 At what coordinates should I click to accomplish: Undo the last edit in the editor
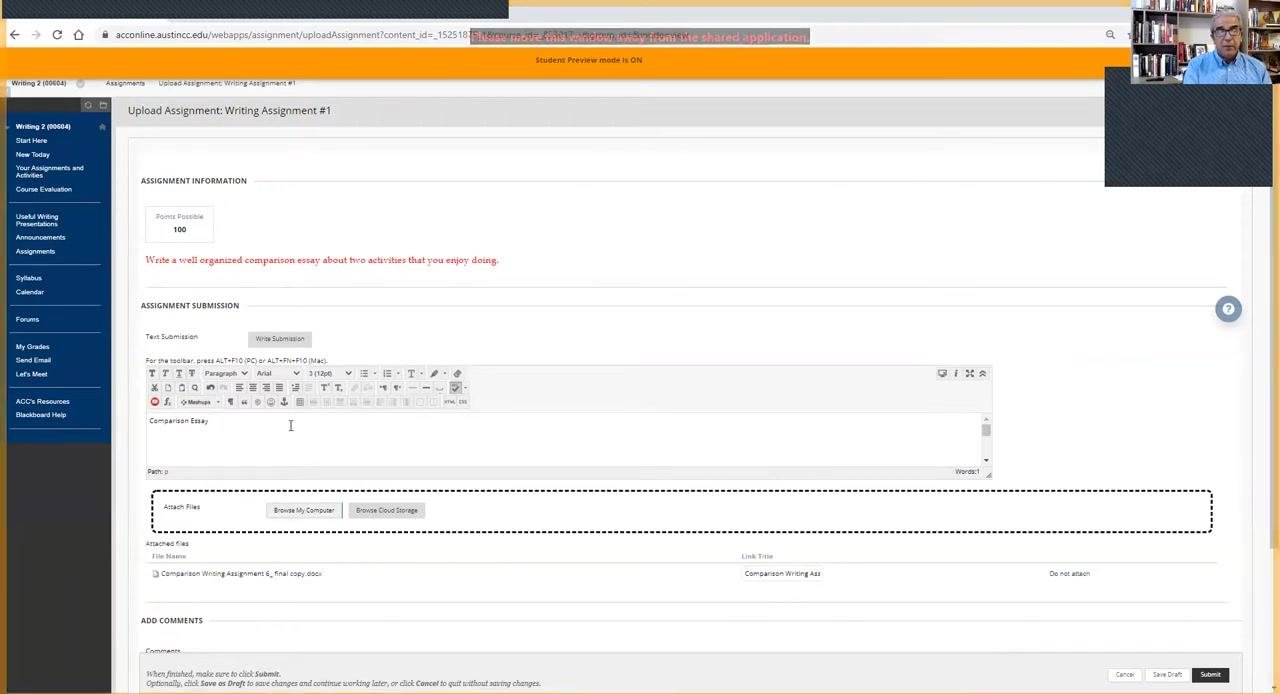click(x=210, y=387)
